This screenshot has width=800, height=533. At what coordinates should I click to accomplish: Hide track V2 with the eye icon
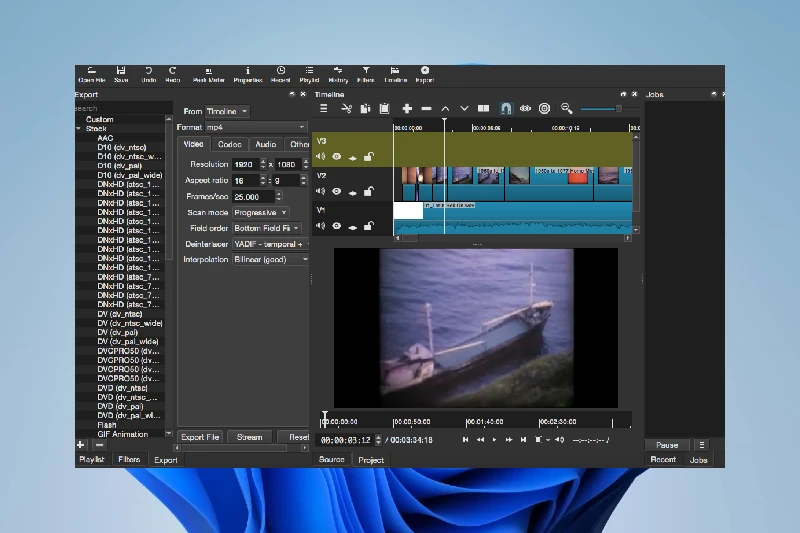pyautogui.click(x=337, y=191)
